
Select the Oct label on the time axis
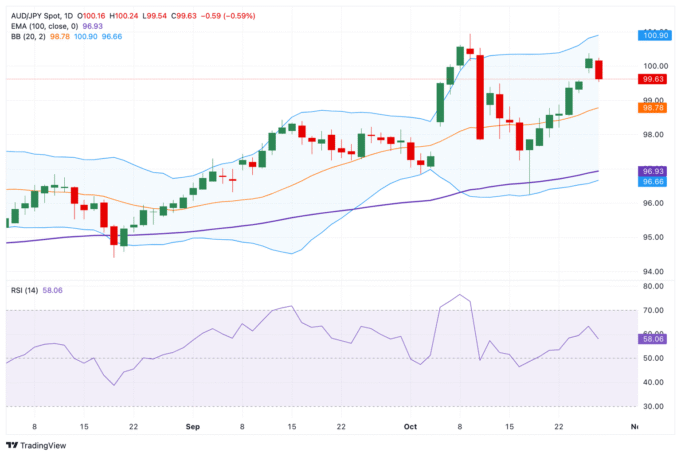pyautogui.click(x=411, y=425)
